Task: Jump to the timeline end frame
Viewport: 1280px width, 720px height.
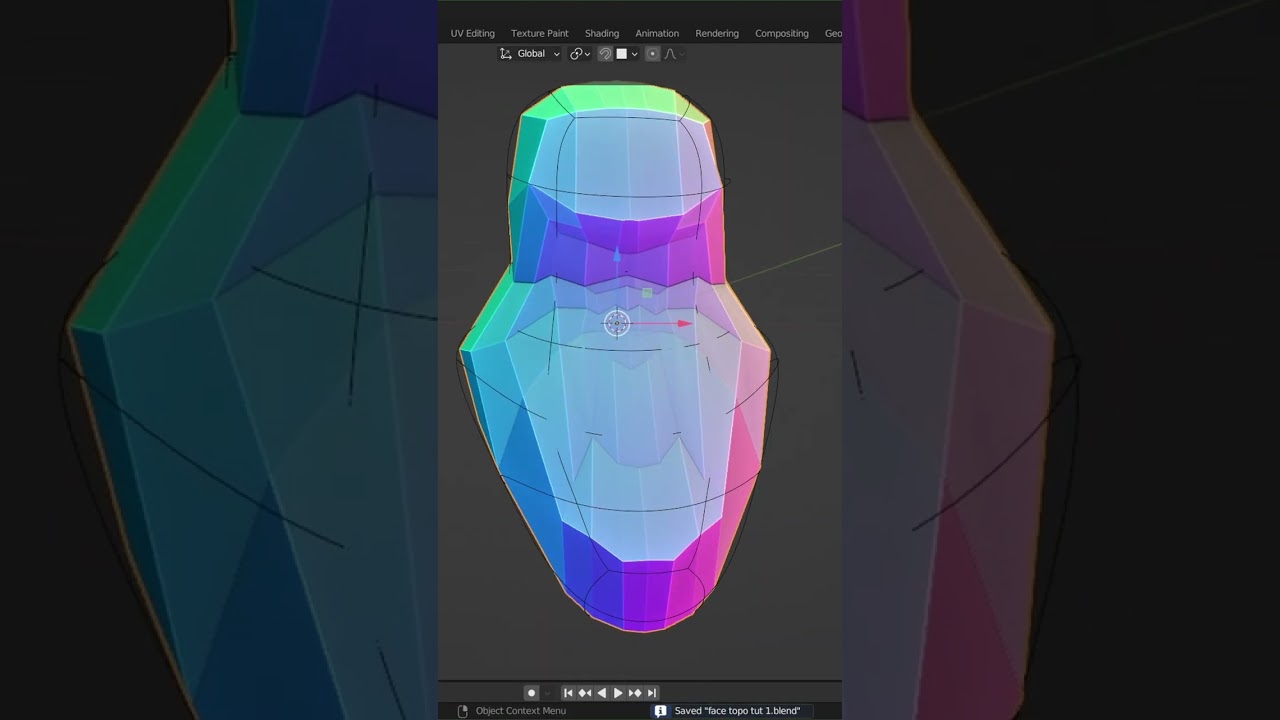Action: point(652,693)
